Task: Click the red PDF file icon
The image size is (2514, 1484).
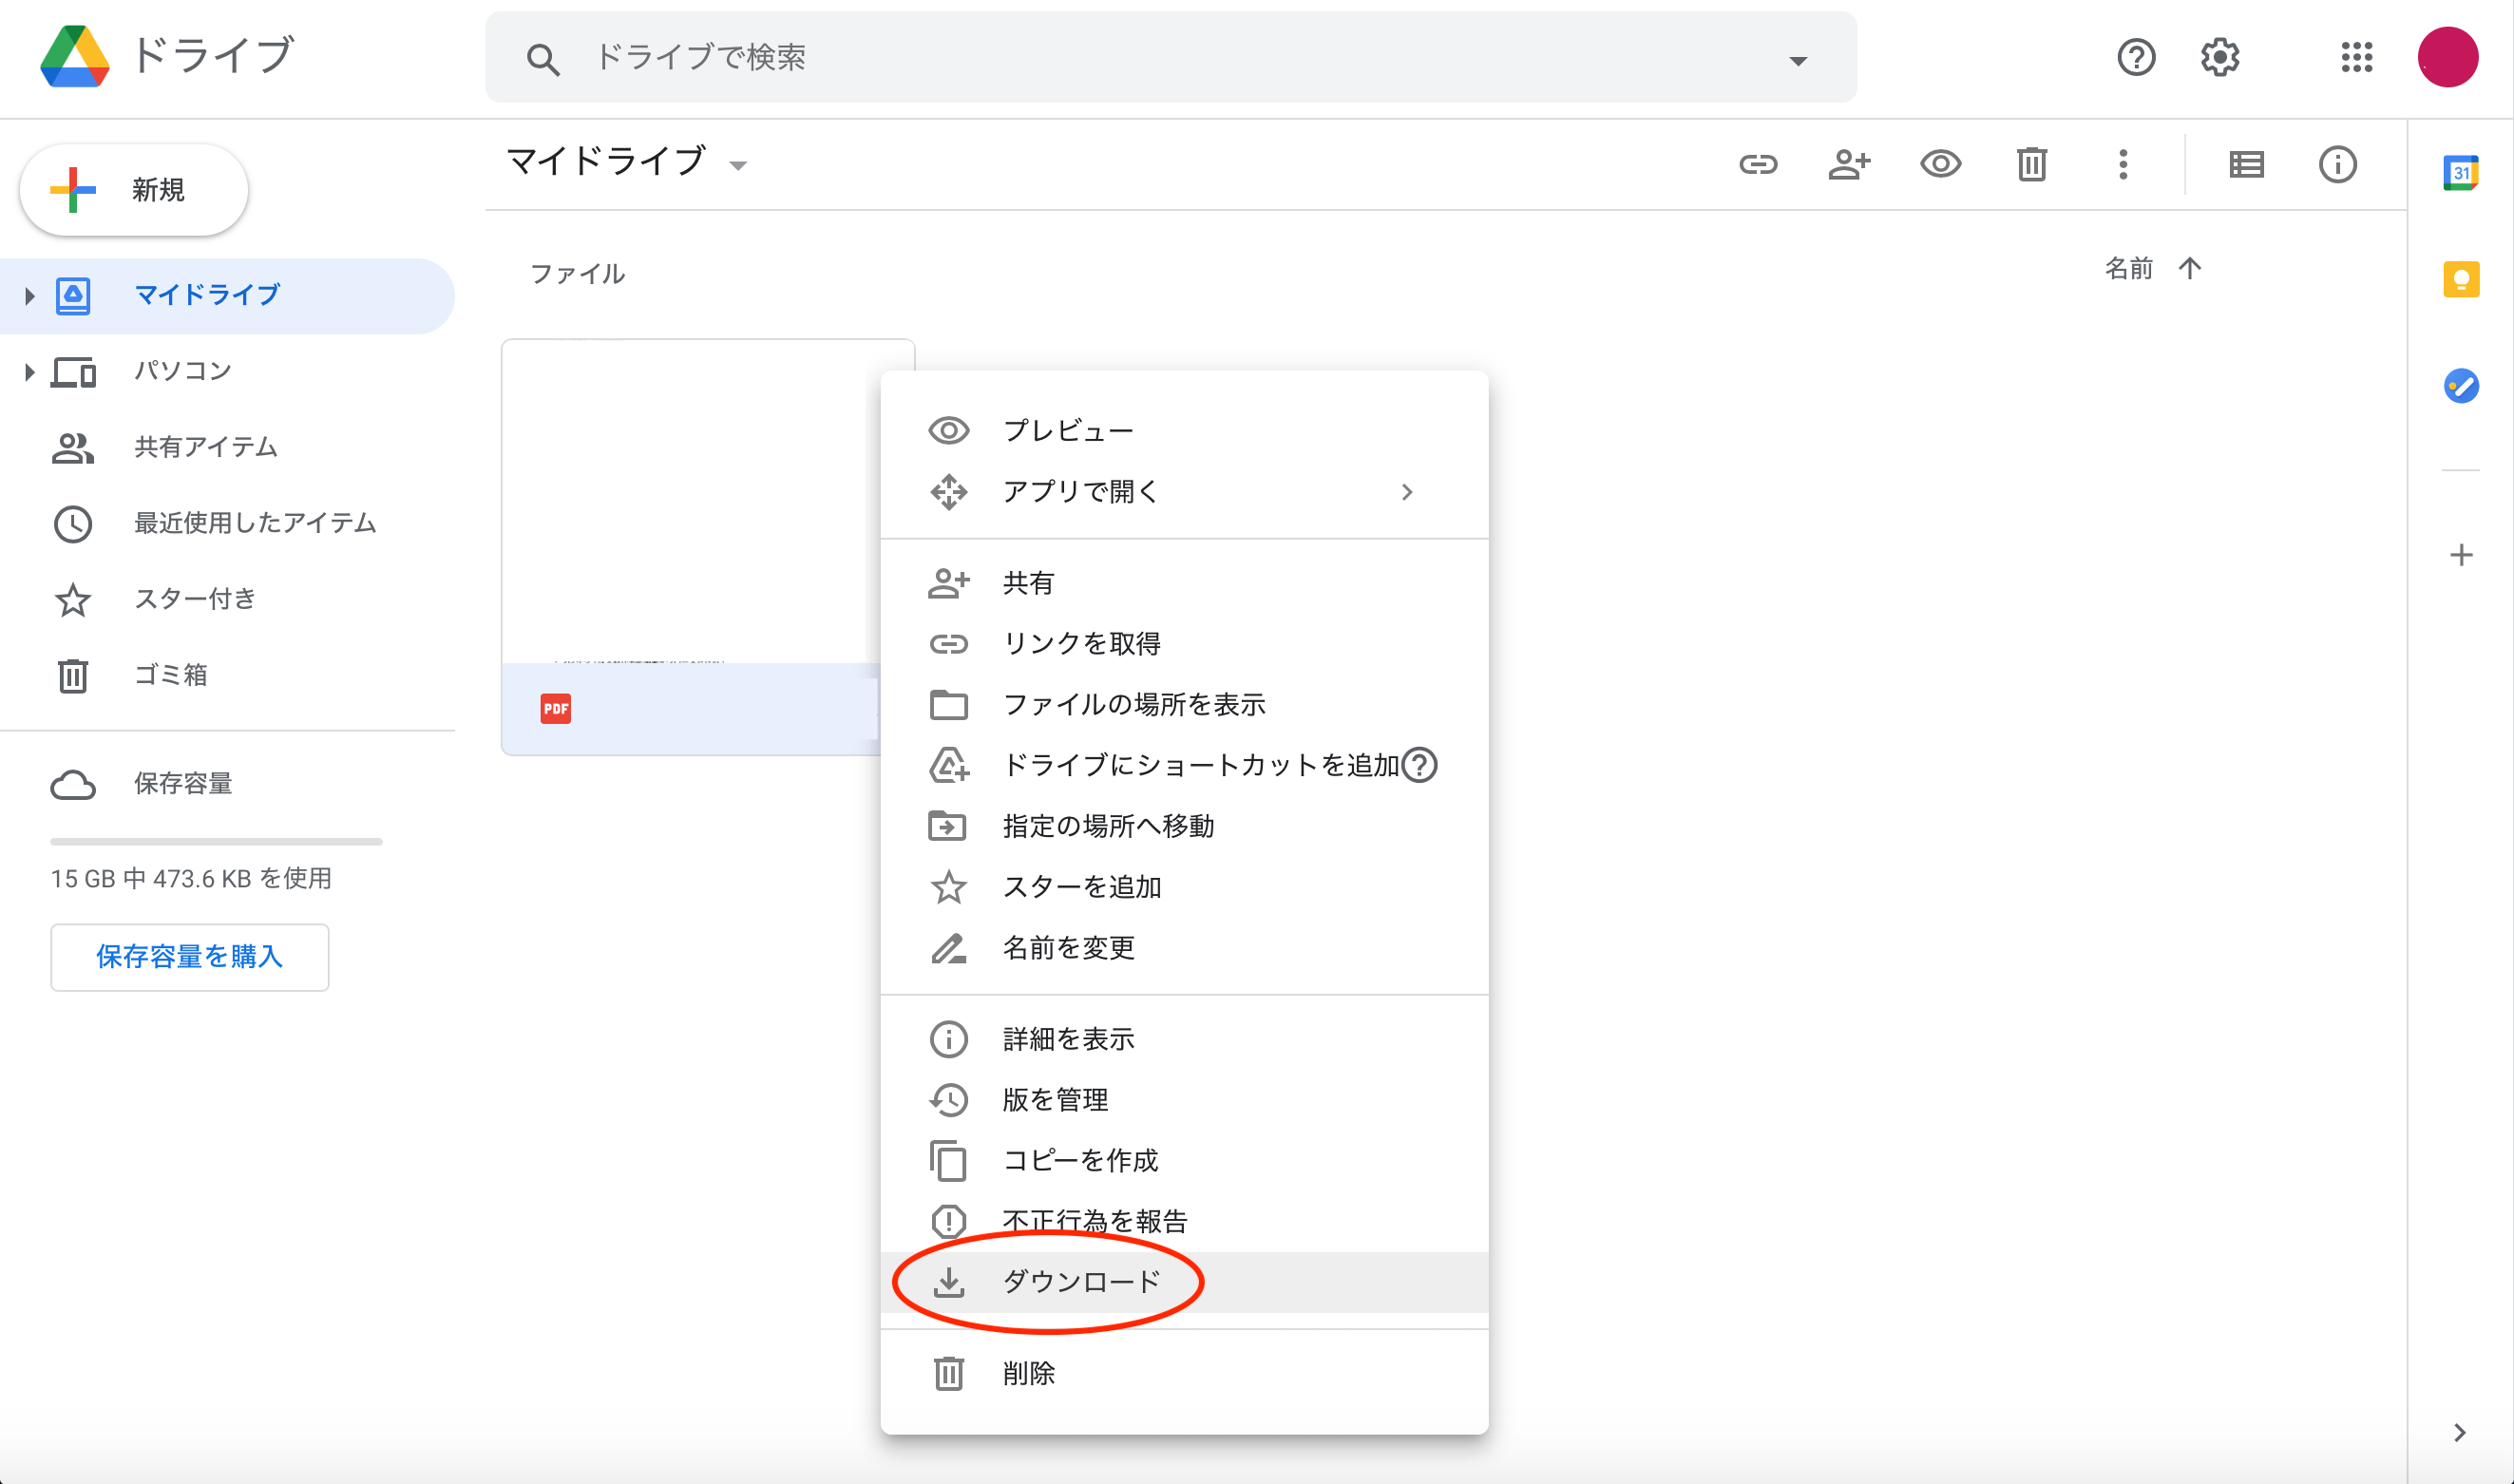Action: coord(556,709)
